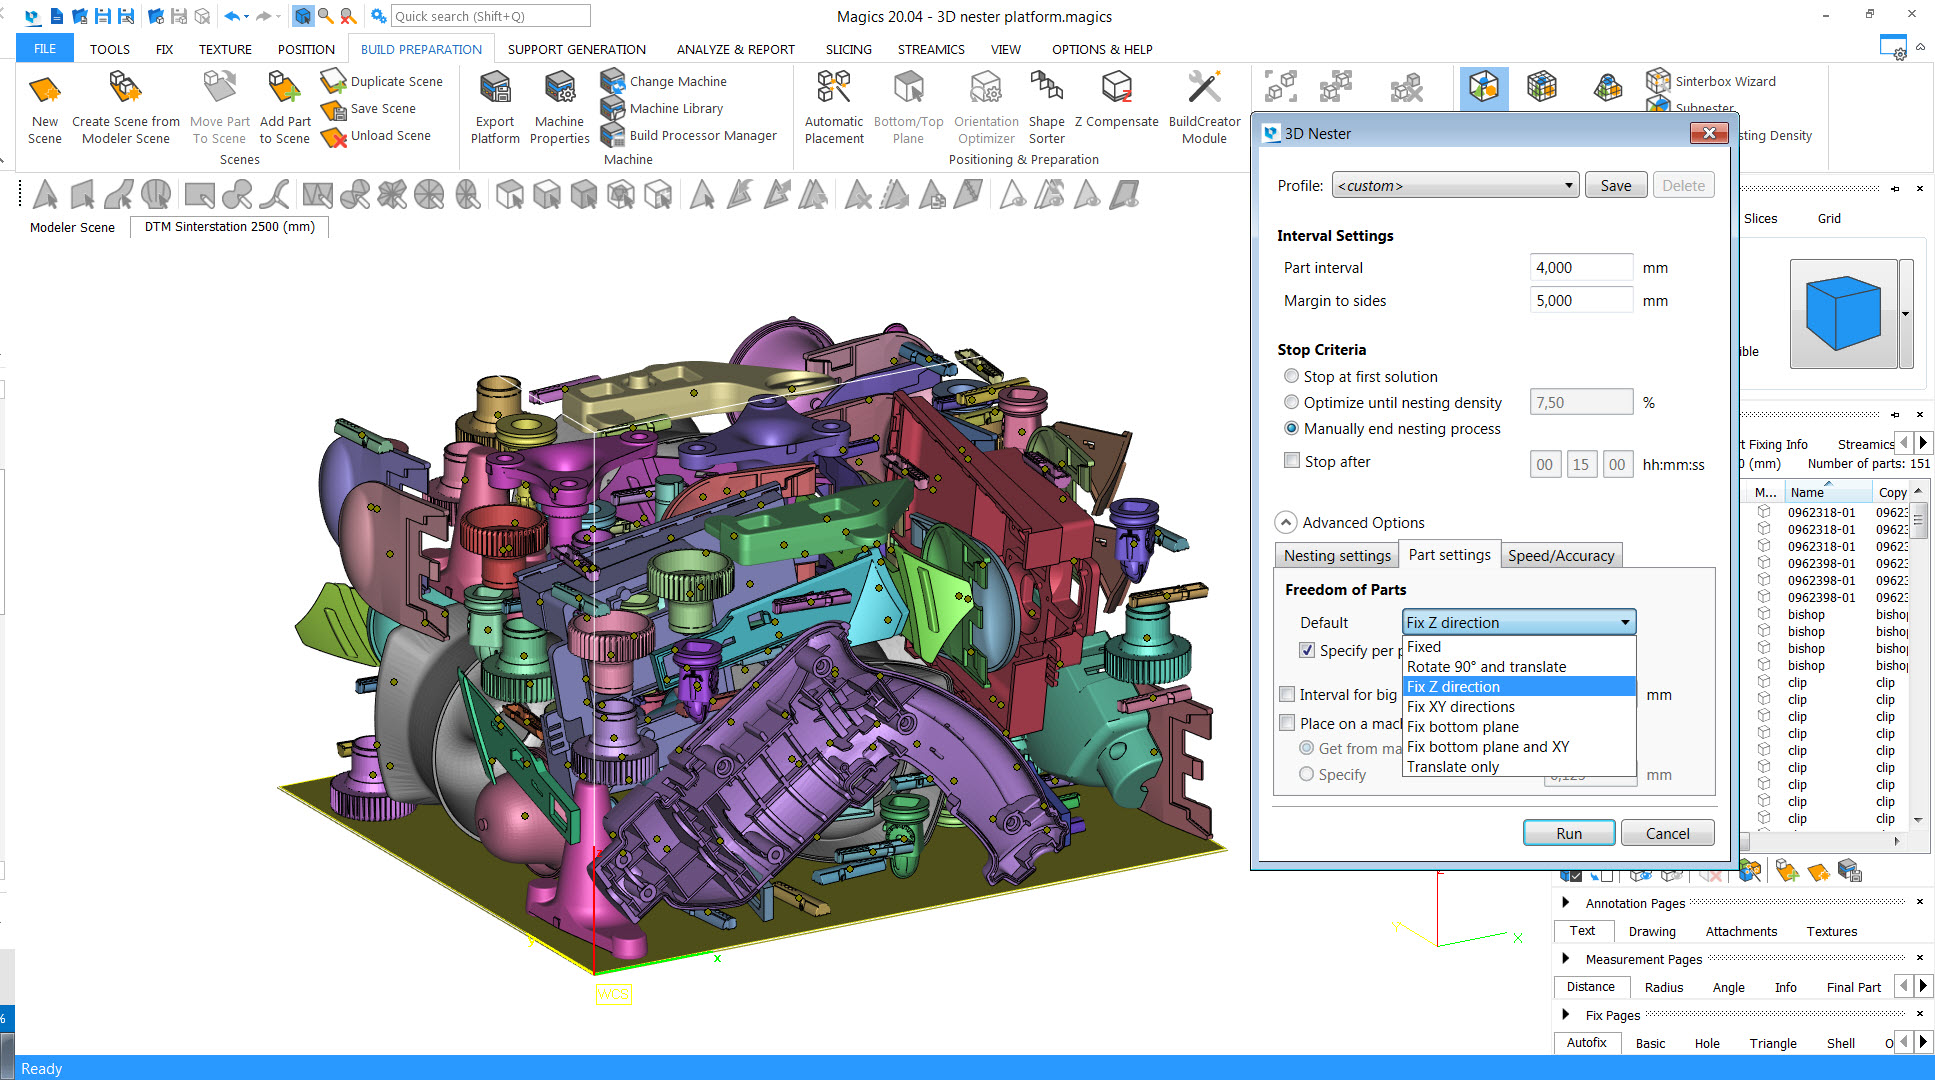
Task: Choose Stop at first solution
Action: tap(1292, 375)
